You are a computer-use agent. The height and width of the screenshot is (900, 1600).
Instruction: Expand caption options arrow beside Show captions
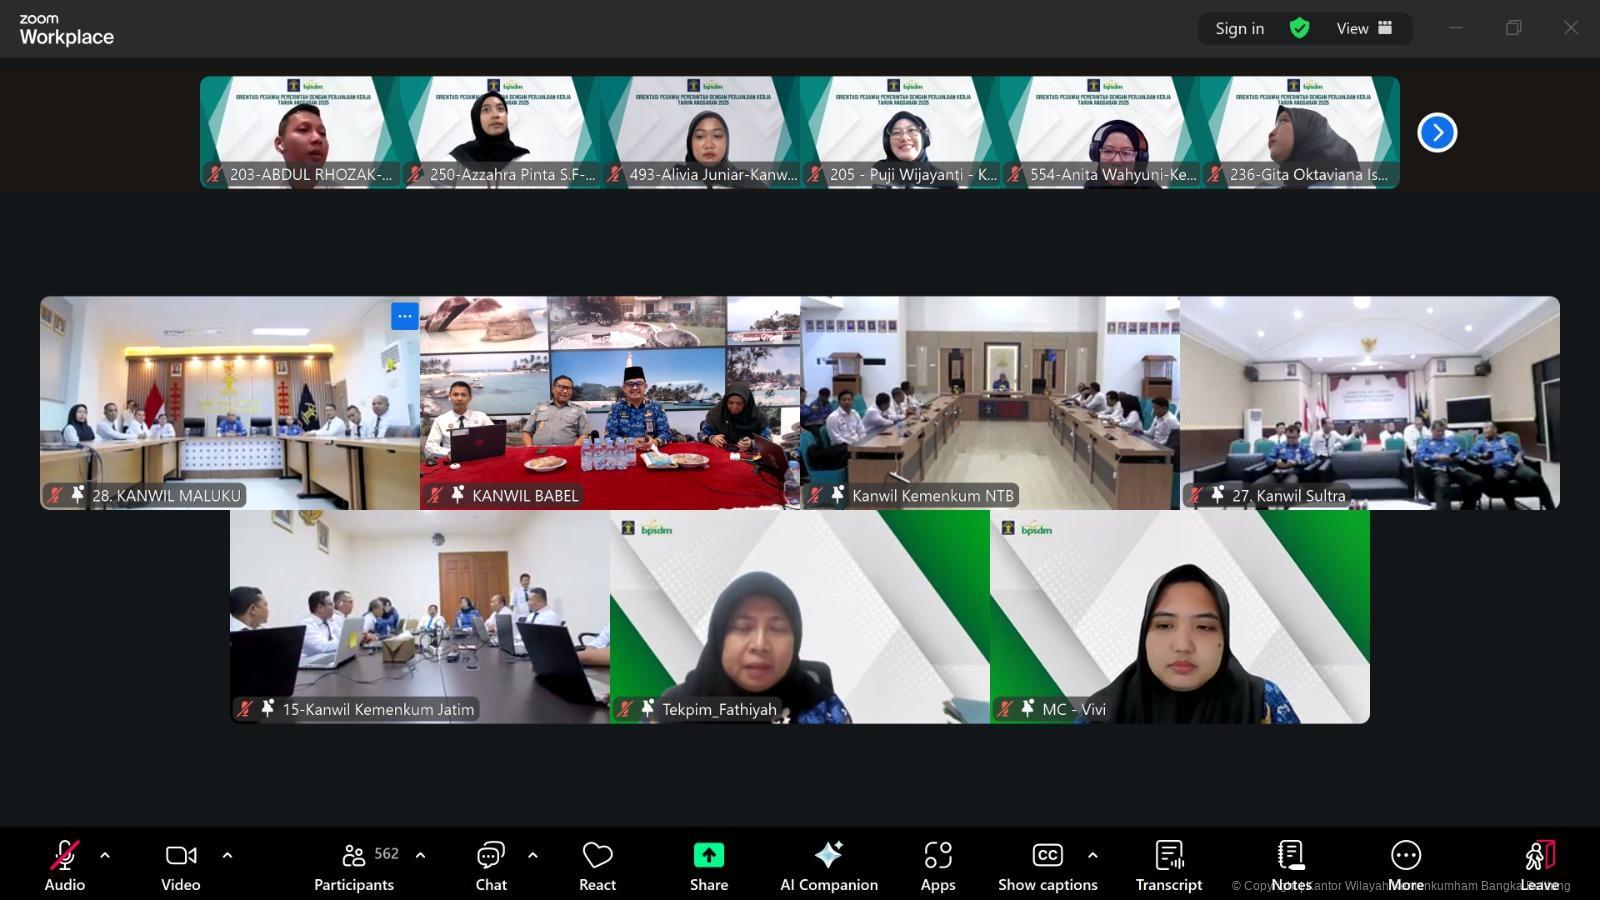click(x=1093, y=855)
